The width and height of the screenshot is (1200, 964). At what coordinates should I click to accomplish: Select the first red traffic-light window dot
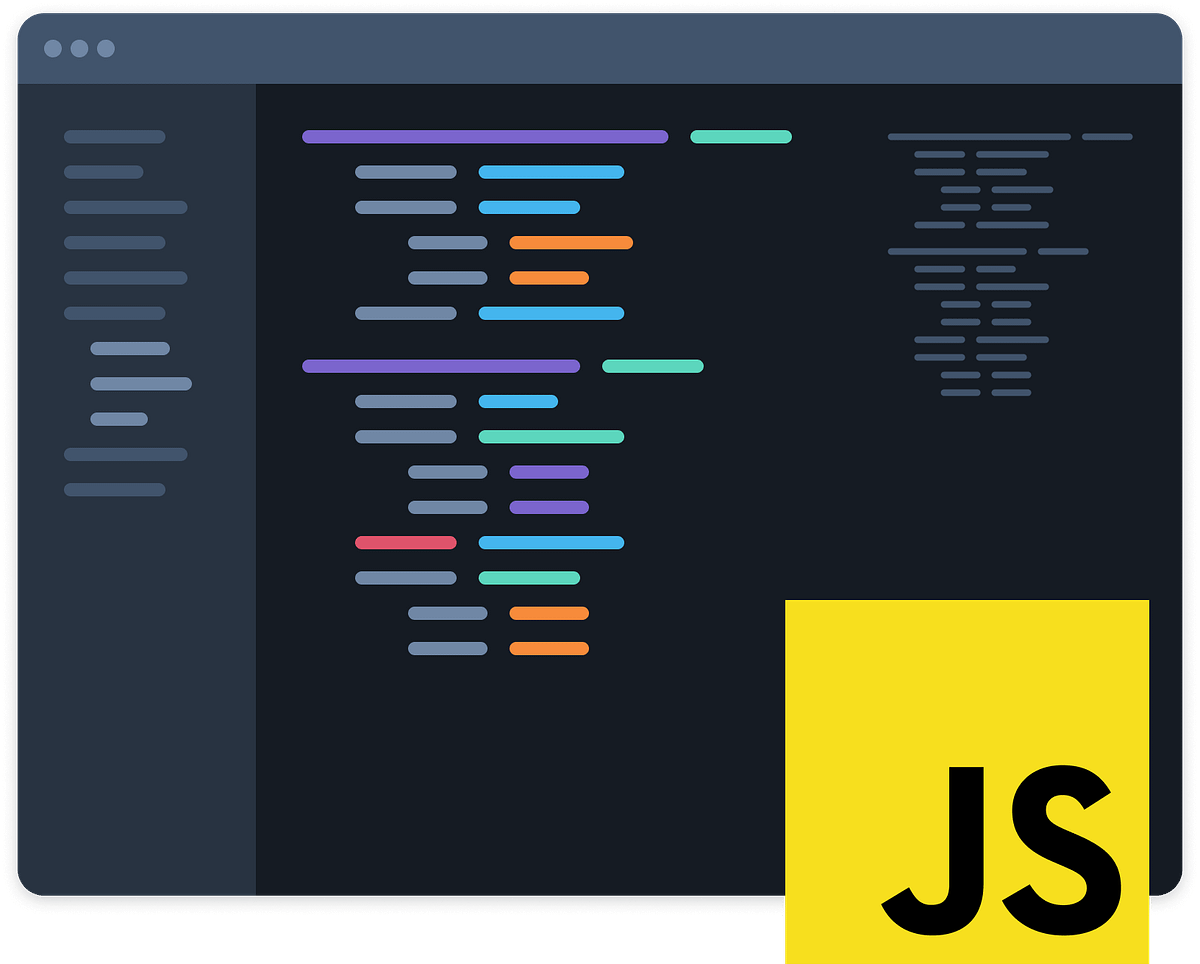pos(53,47)
